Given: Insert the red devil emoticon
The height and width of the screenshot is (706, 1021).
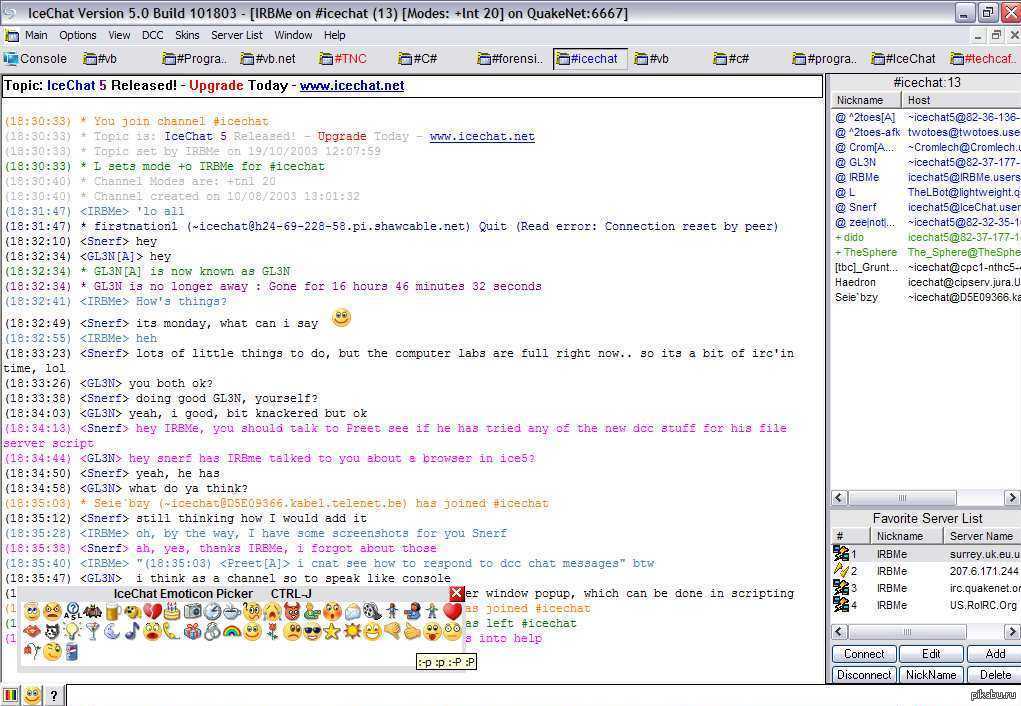Looking at the screenshot, I should (x=292, y=611).
